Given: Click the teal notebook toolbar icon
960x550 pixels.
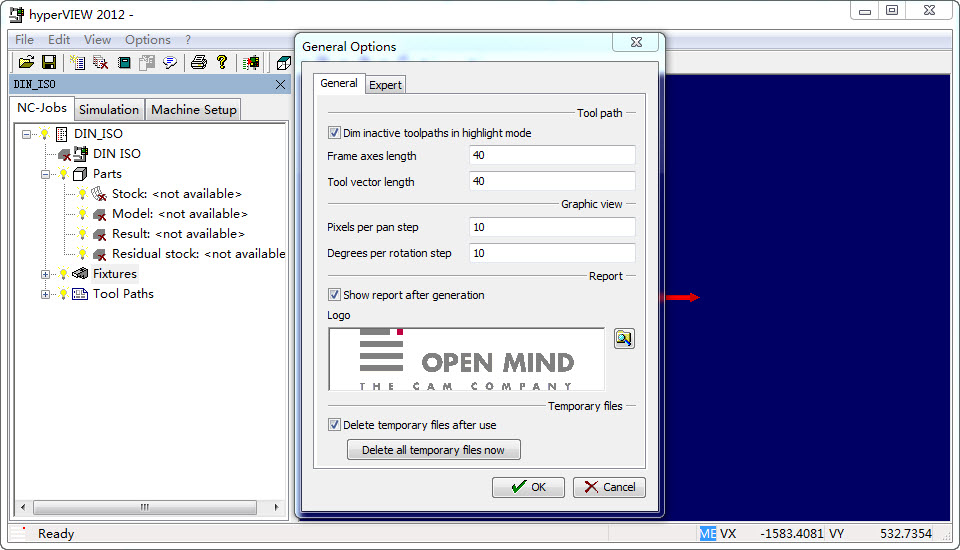Looking at the screenshot, I should [x=124, y=62].
